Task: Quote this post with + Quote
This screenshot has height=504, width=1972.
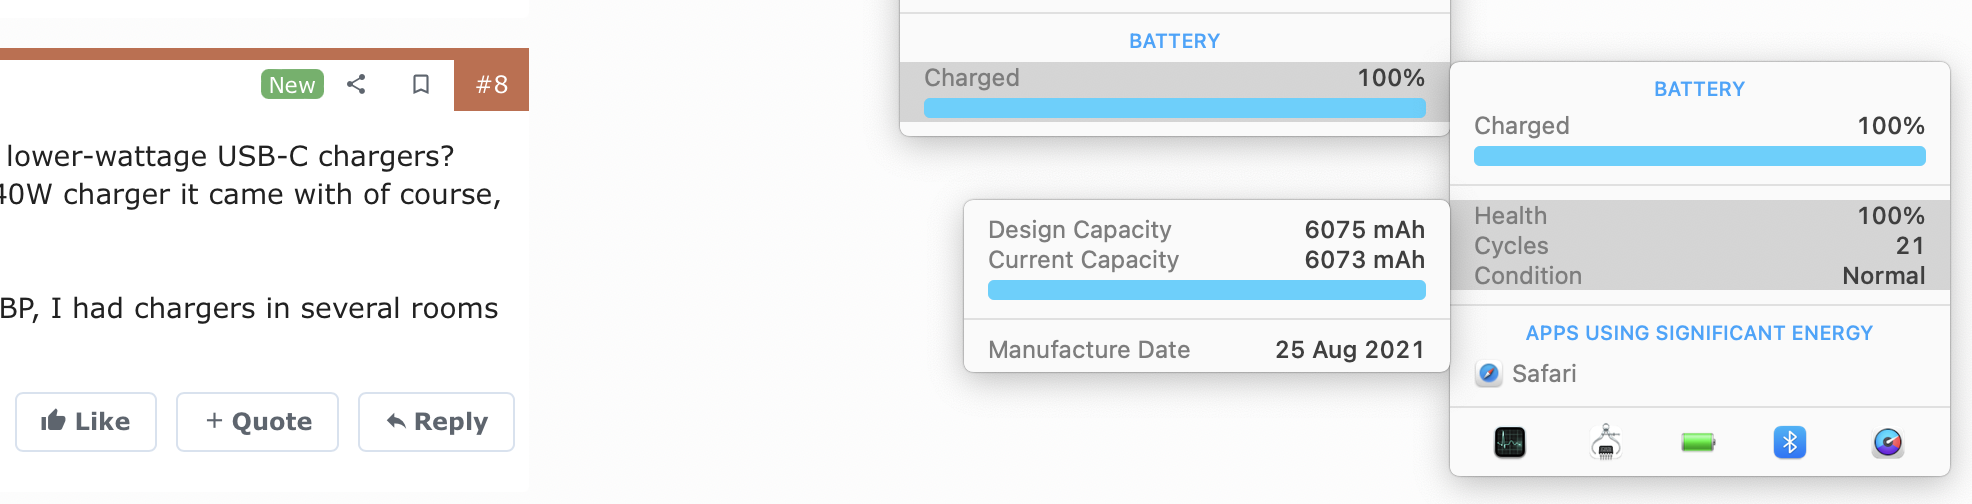Action: coord(258,422)
